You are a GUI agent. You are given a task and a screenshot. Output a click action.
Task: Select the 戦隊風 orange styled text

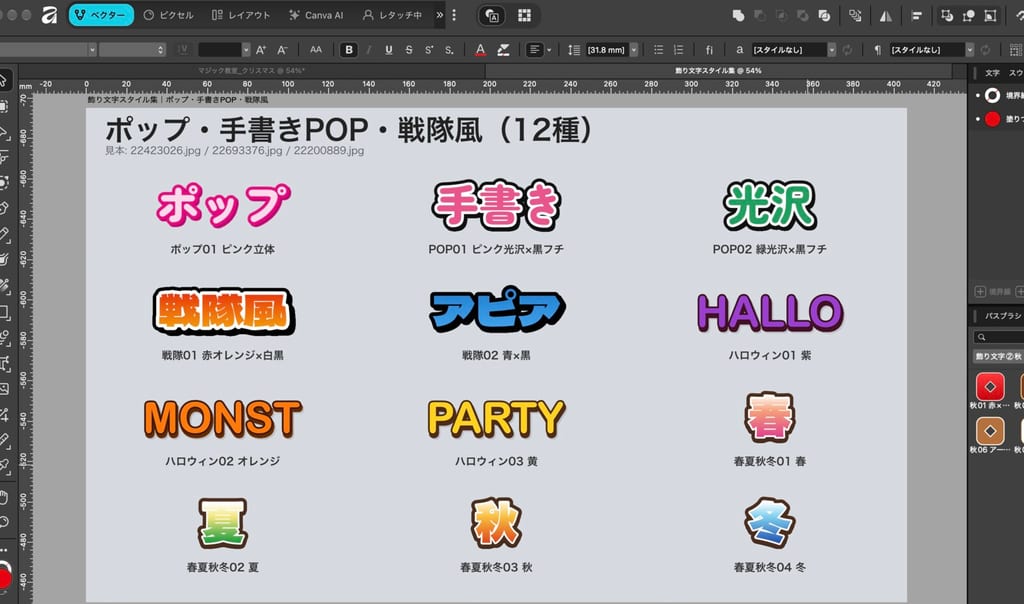click(223, 311)
